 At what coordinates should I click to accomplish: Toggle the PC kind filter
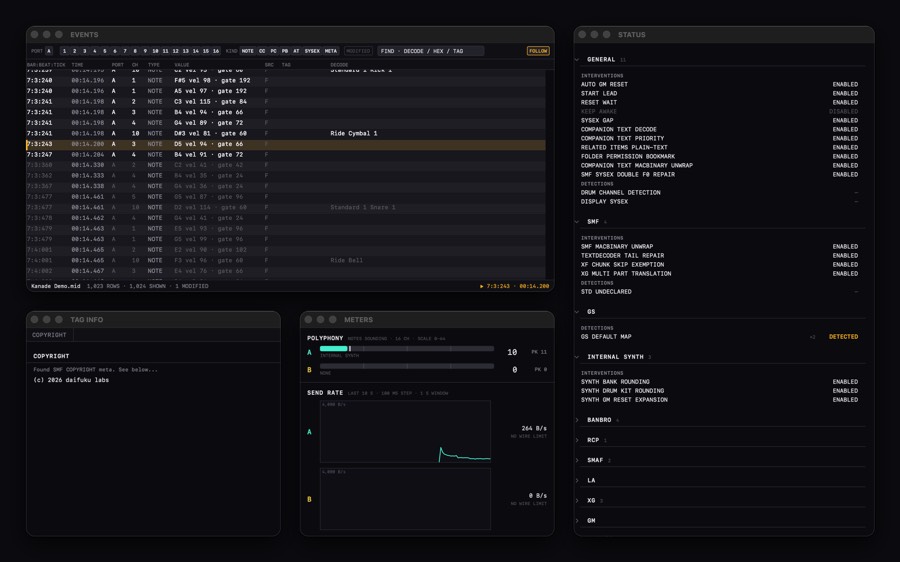(x=274, y=51)
